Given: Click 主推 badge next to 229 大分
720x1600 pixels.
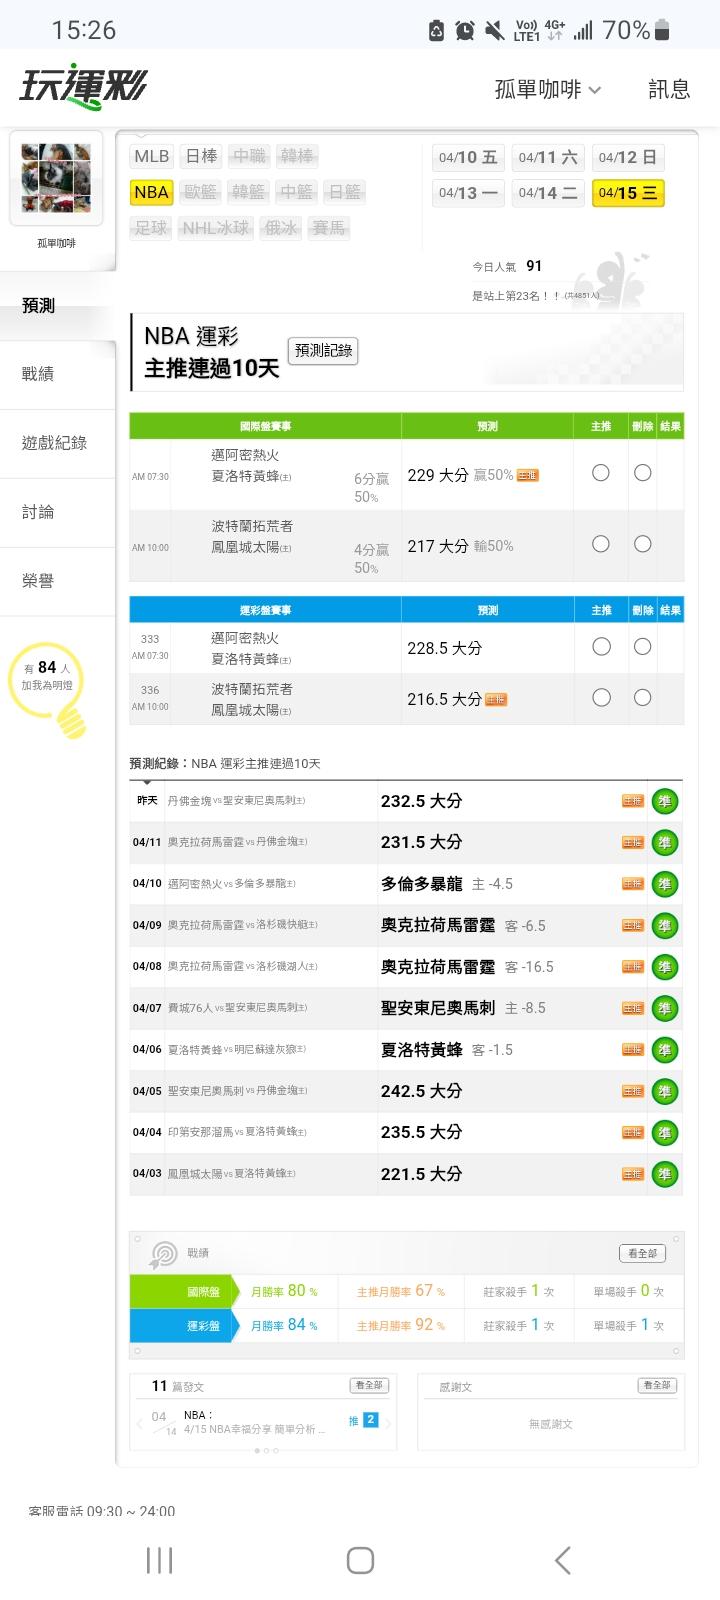Looking at the screenshot, I should pos(527,475).
